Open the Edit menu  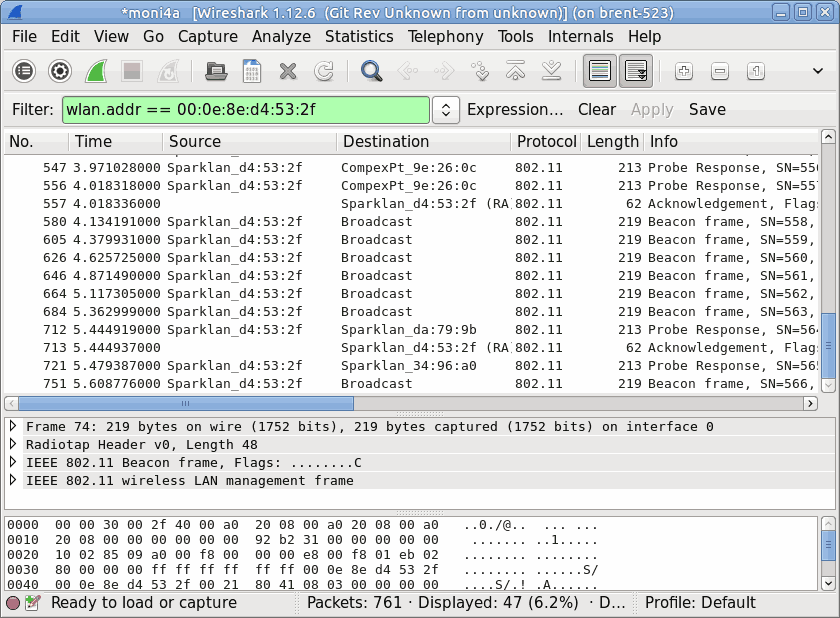[65, 36]
